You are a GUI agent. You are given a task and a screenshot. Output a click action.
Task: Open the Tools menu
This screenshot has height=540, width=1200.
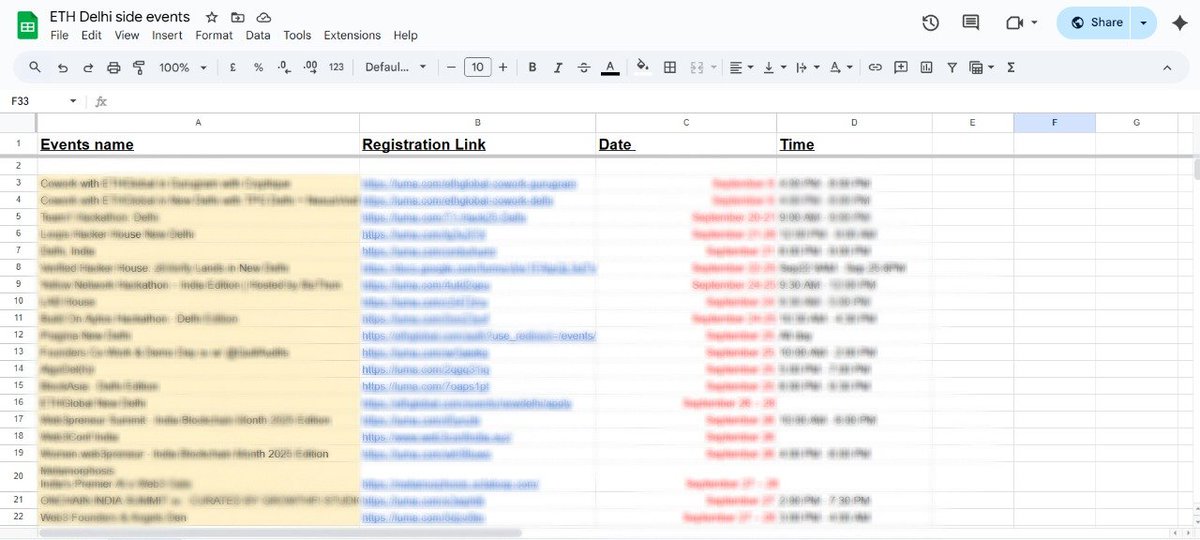(x=297, y=35)
